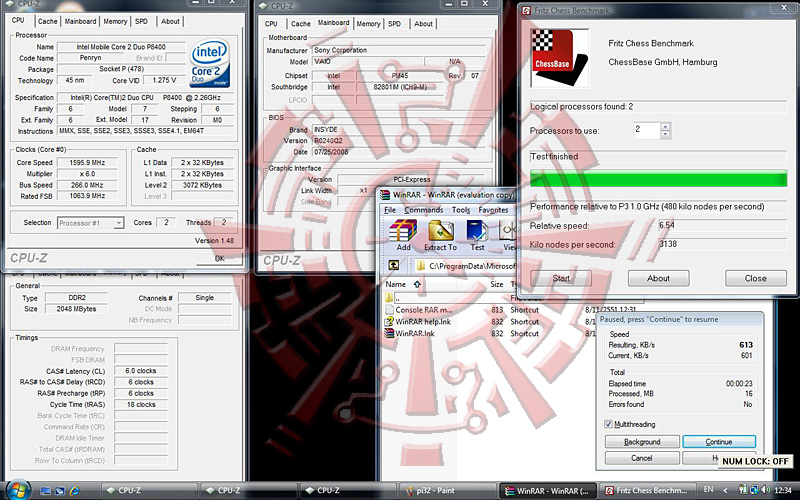This screenshot has width=800, height=500.
Task: Click the ChessBase logo in Fritz Chess Benchmark
Action: pos(559,58)
